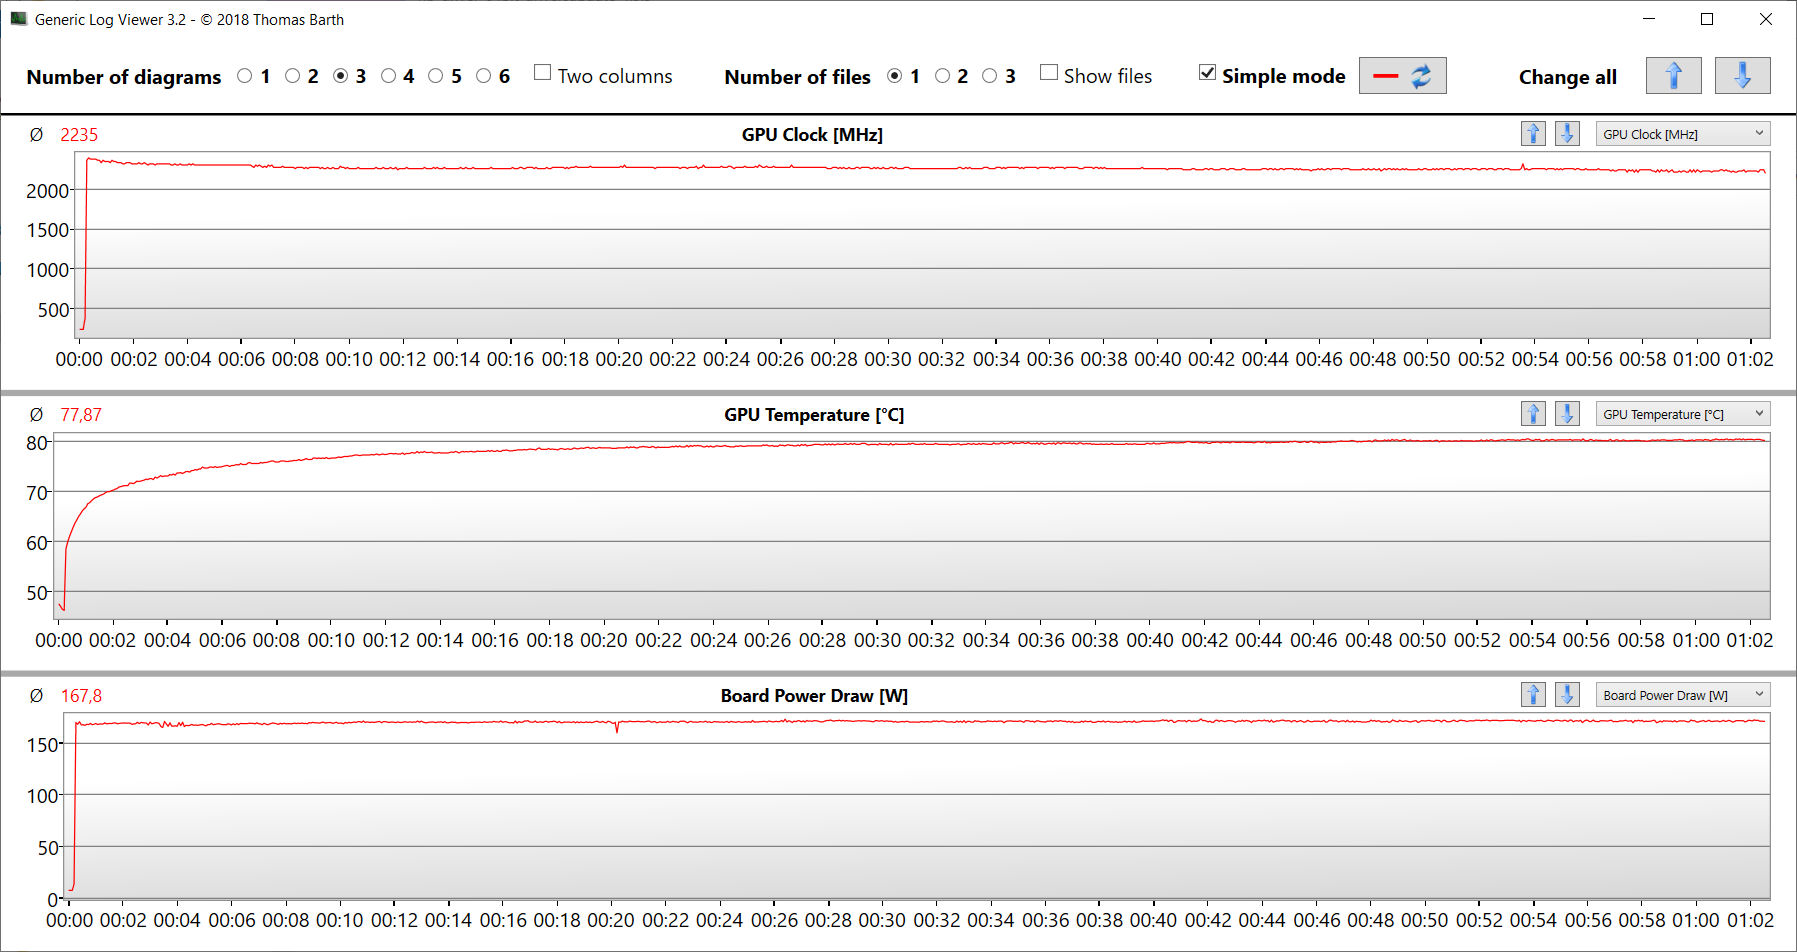Move GPU Clock diagram up with arrow
This screenshot has height=952, width=1797.
point(1533,134)
